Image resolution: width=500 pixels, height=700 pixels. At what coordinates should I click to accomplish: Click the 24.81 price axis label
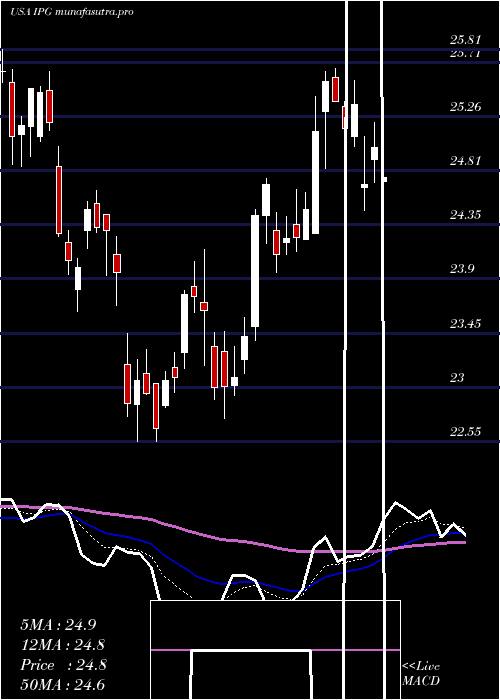click(x=465, y=161)
